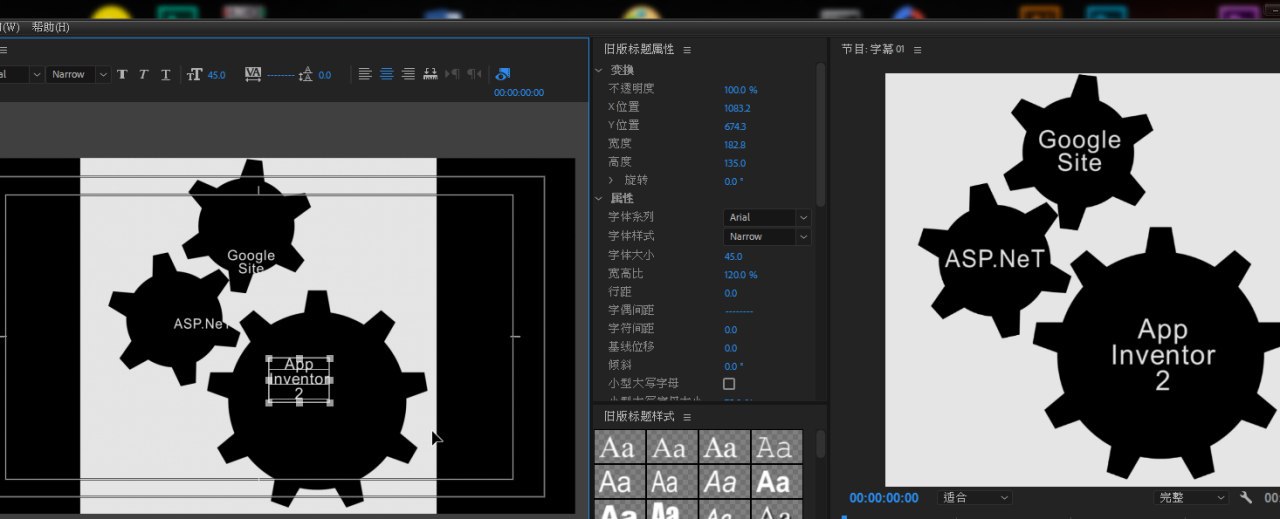Screen dimensions: 1280x519
Task: Toggle show background video eye icon
Action: [x=503, y=75]
